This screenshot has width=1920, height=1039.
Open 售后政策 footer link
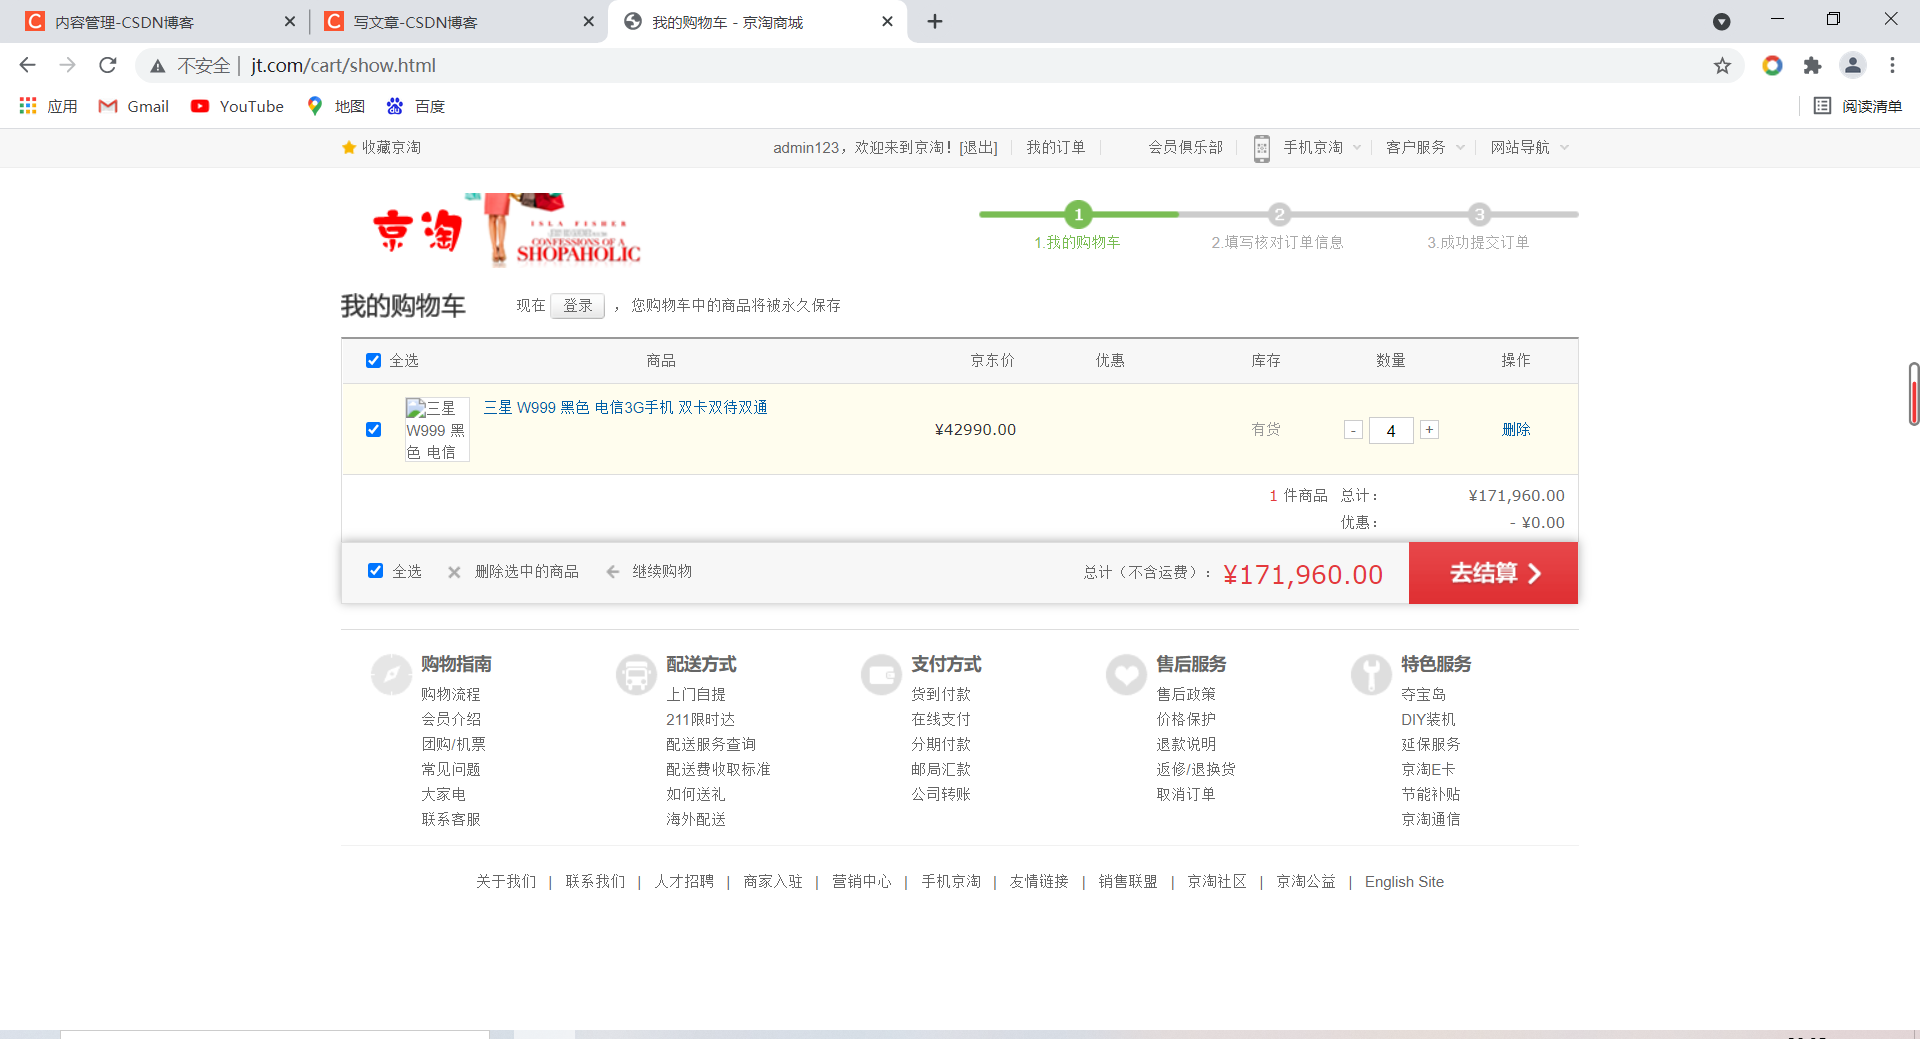click(x=1186, y=694)
